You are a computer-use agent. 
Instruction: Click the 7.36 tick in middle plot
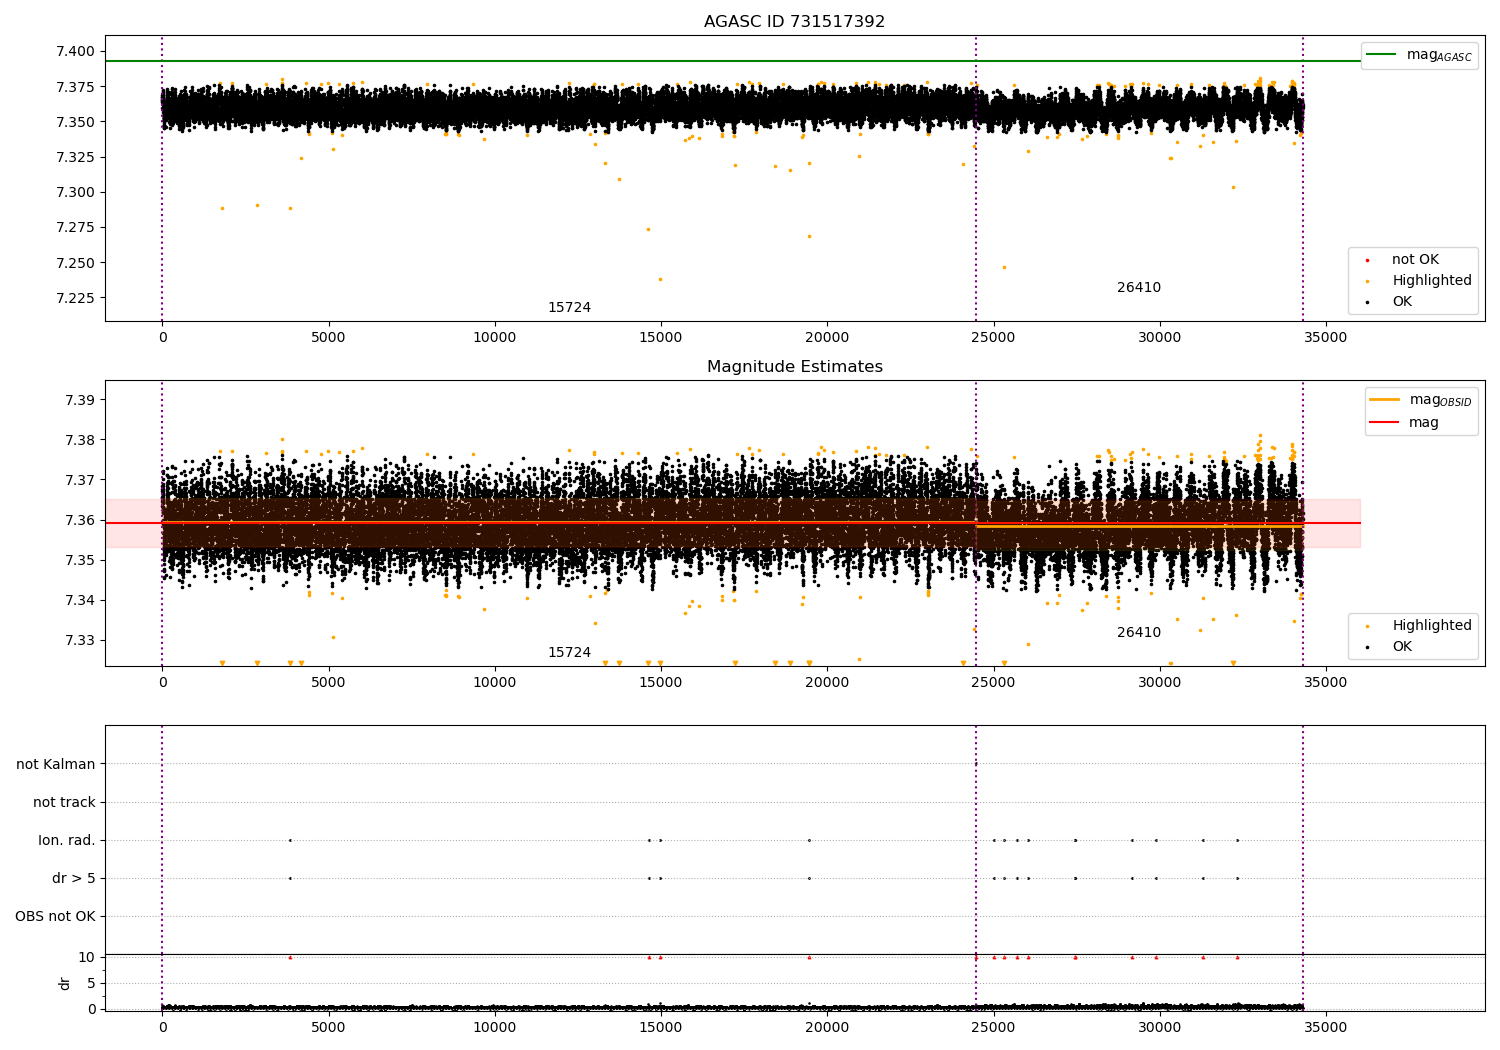[x=80, y=520]
